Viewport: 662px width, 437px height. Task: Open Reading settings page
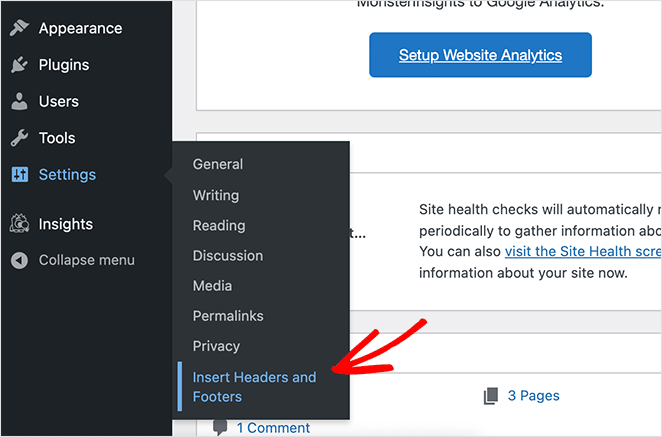pyautogui.click(x=219, y=225)
